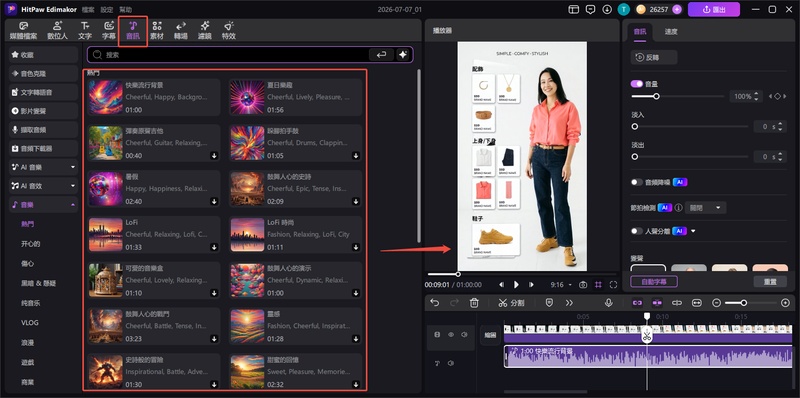The height and width of the screenshot is (398, 800).
Task: Open 音色克隆 voice clone
Action: pyautogui.click(x=43, y=73)
